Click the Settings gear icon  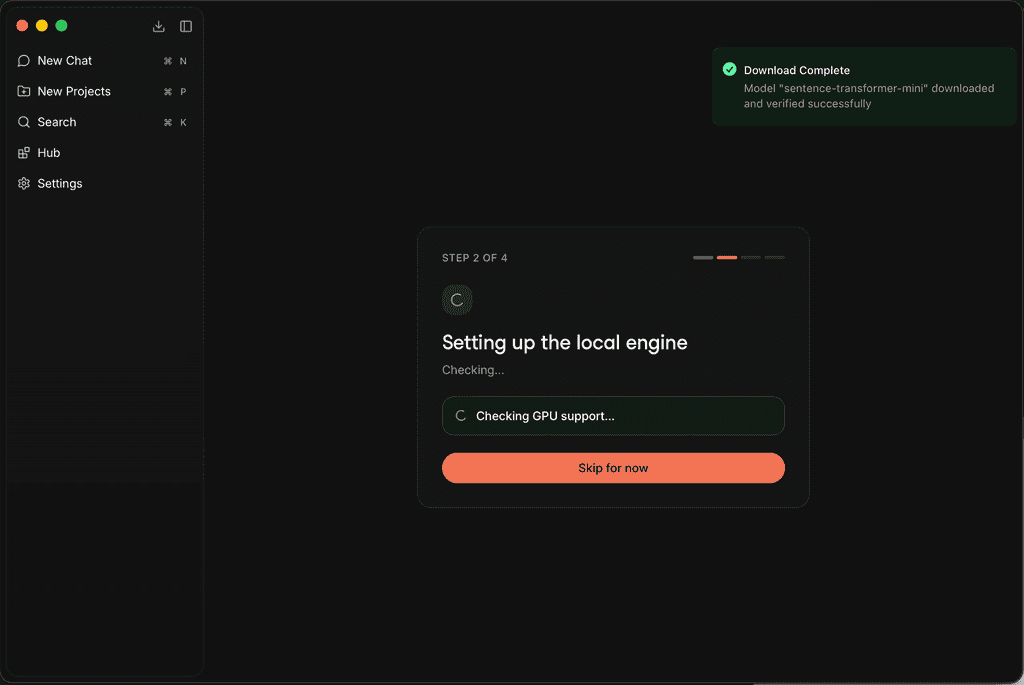[24, 183]
